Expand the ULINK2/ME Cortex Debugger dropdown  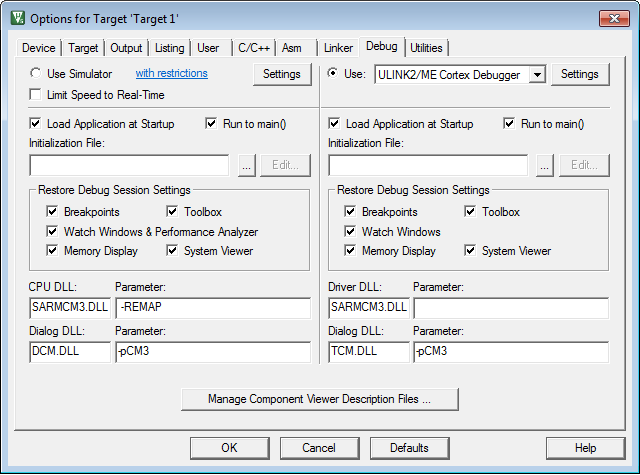click(x=538, y=75)
